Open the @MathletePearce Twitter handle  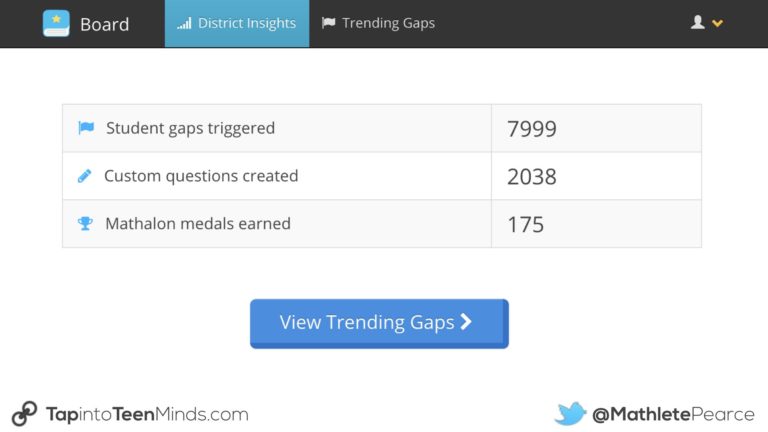(673, 414)
